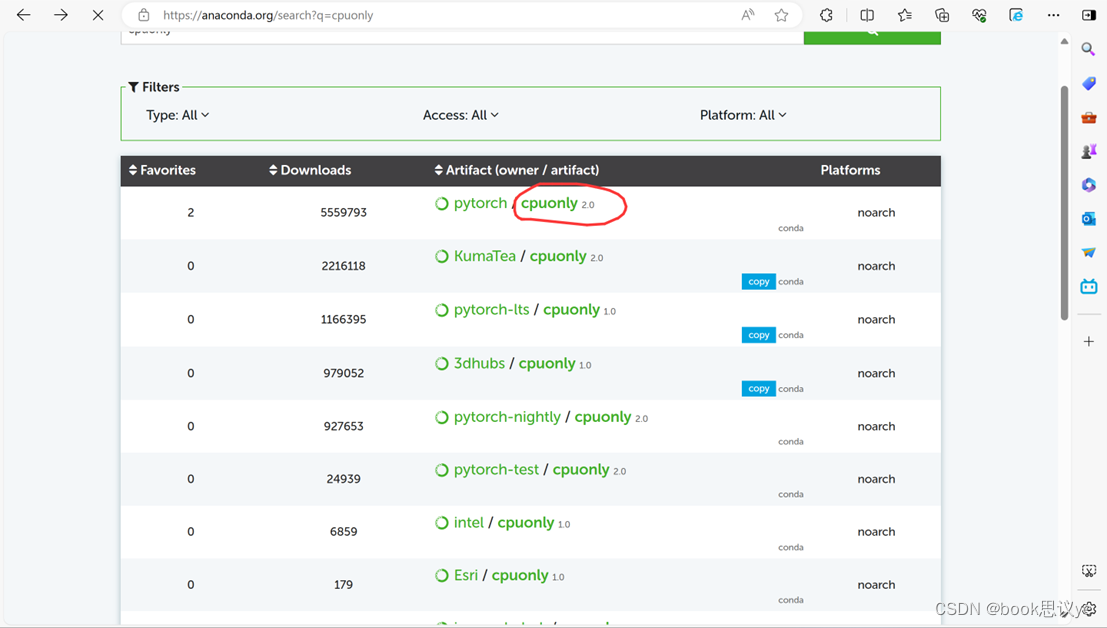Open pytorch / cpuonly 2.0 package
Screen dimensions: 1107x628
[549, 203]
